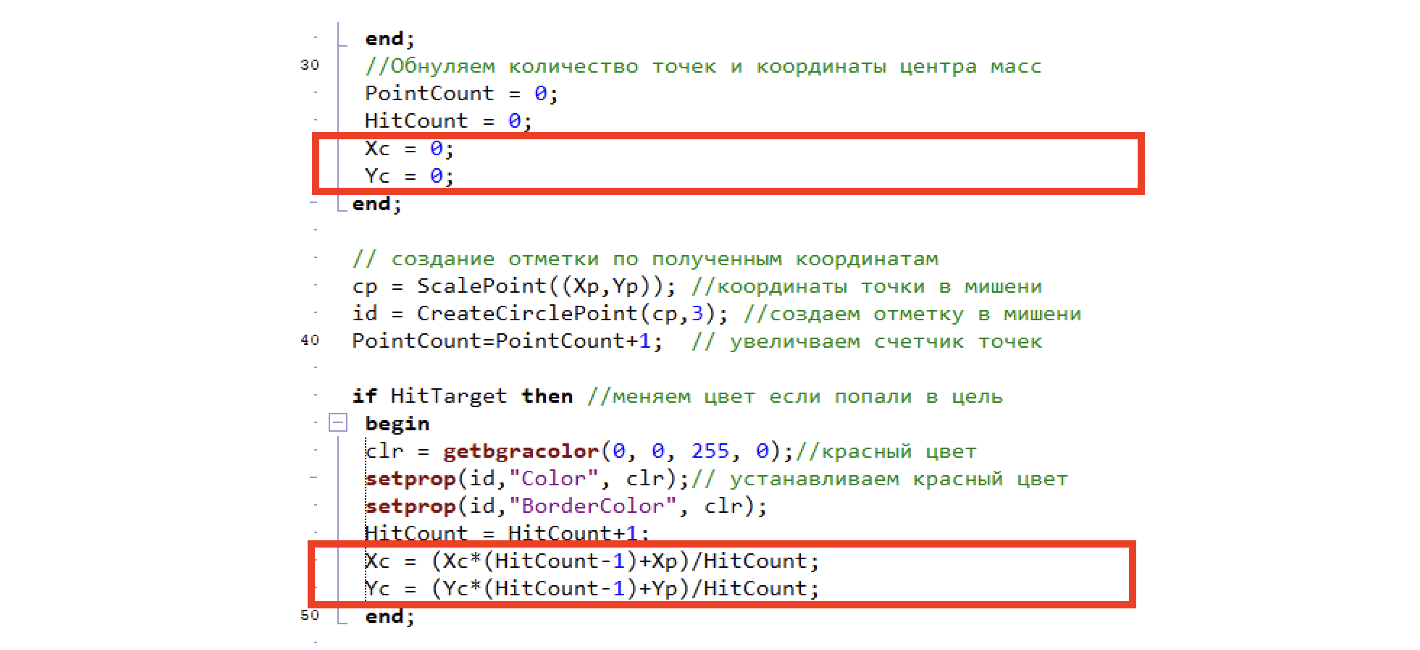Viewport: 1420px width, 650px height.
Task: Click the comment "// устанавливаем красный цвет"
Action: click(879, 479)
